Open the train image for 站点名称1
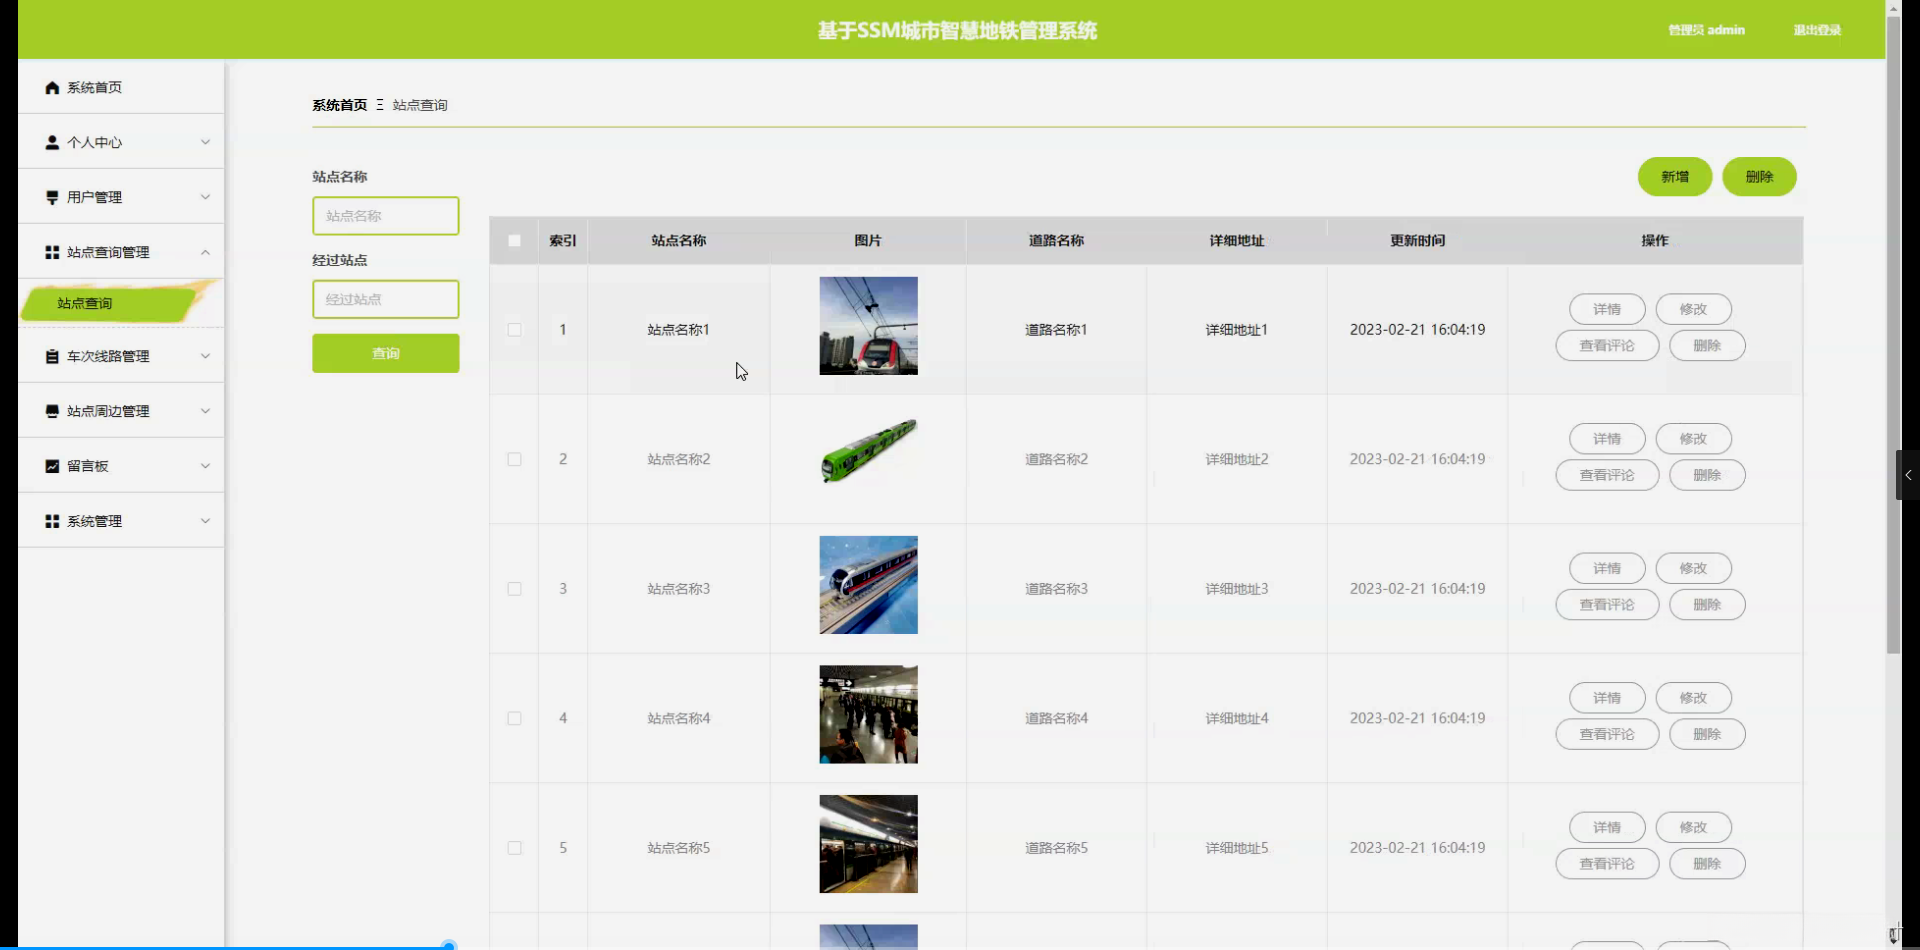The width and height of the screenshot is (1920, 950). click(x=868, y=326)
